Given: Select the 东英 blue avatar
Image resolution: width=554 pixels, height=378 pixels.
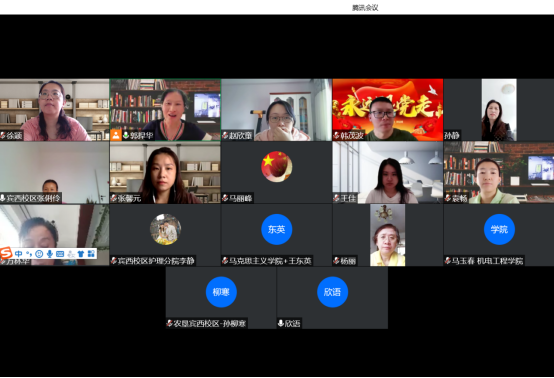Looking at the screenshot, I should (276, 229).
